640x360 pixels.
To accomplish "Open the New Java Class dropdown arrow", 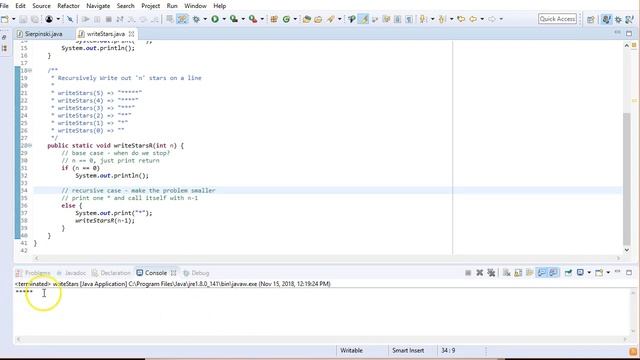I will tap(295, 19).
